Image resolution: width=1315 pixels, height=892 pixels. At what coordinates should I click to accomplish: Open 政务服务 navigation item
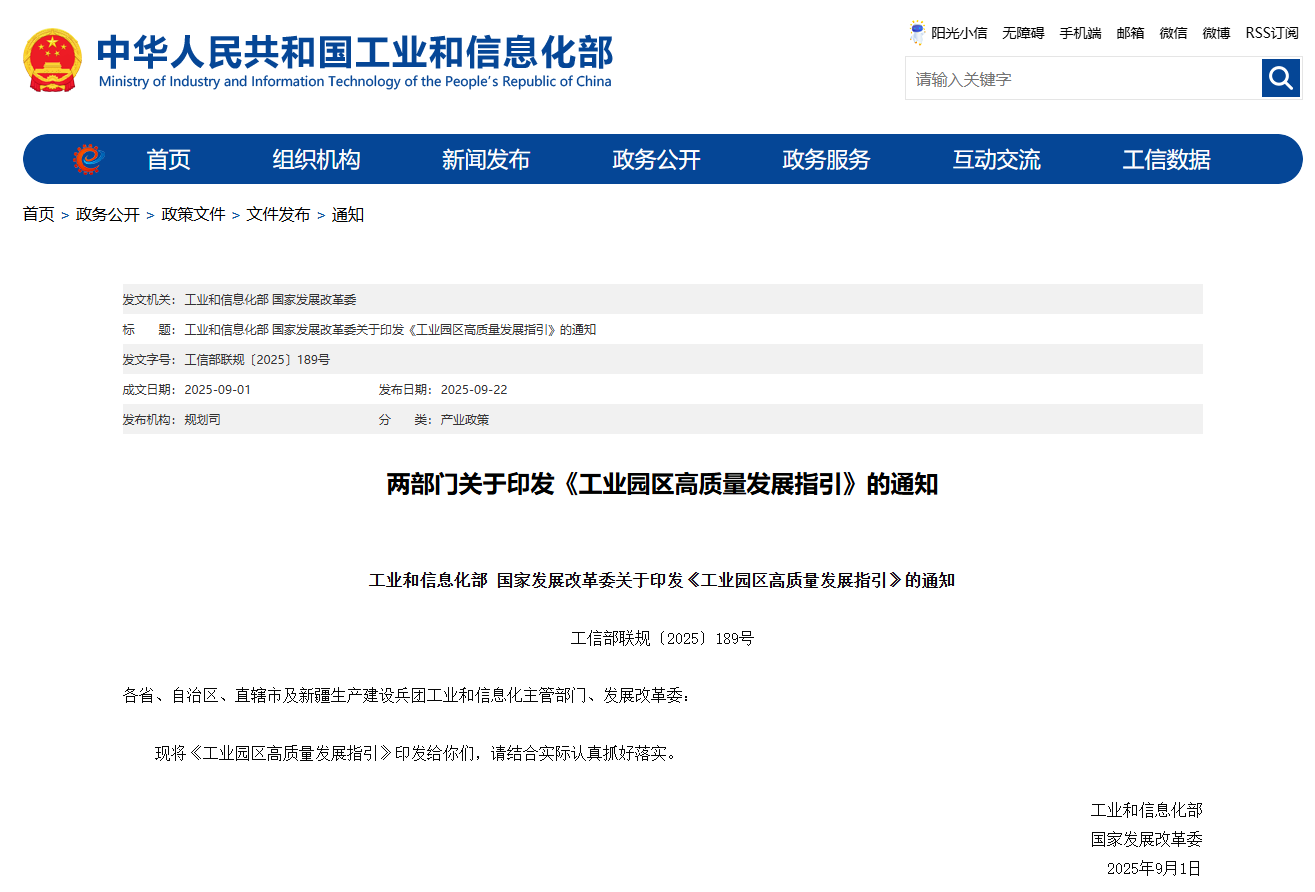tap(826, 160)
